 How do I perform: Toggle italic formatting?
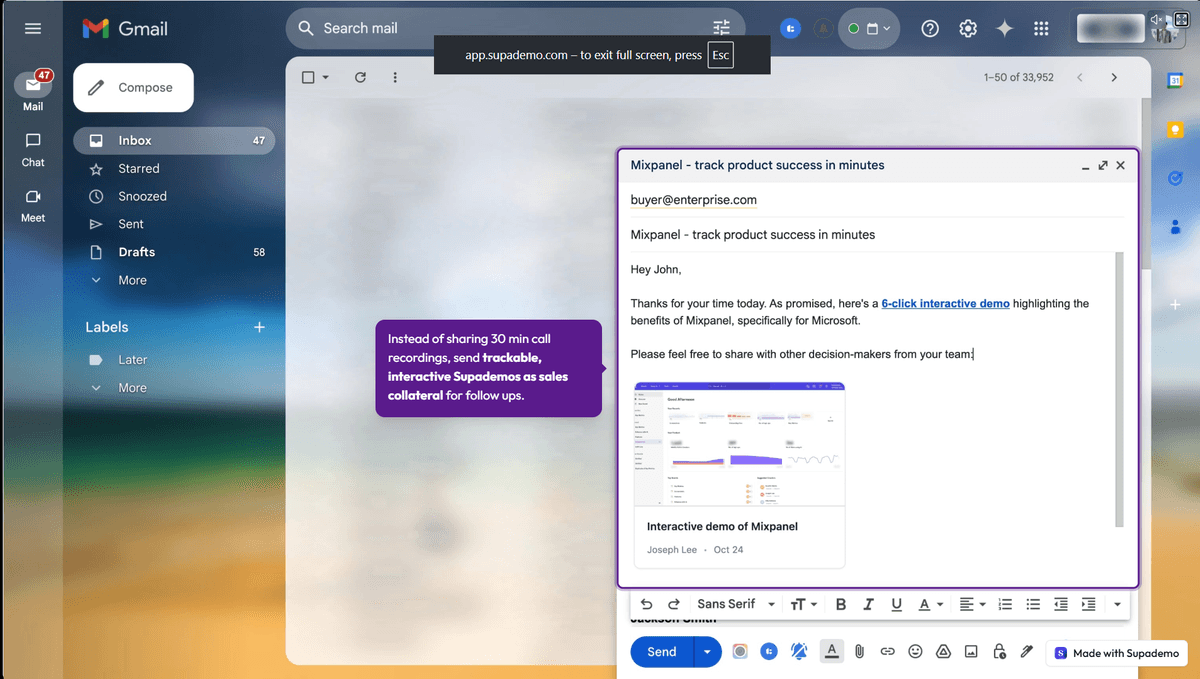click(x=868, y=604)
